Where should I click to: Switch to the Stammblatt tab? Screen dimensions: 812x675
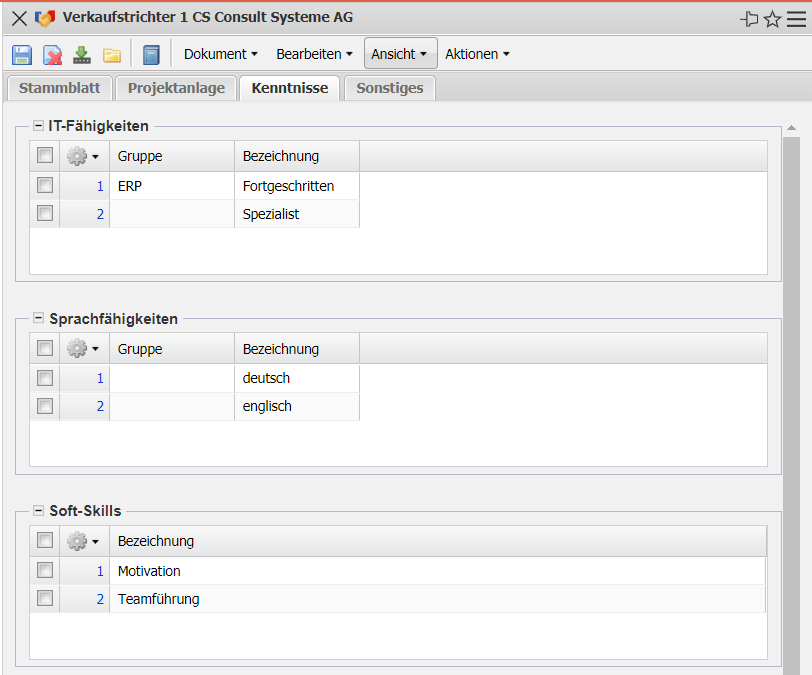pyautogui.click(x=59, y=88)
